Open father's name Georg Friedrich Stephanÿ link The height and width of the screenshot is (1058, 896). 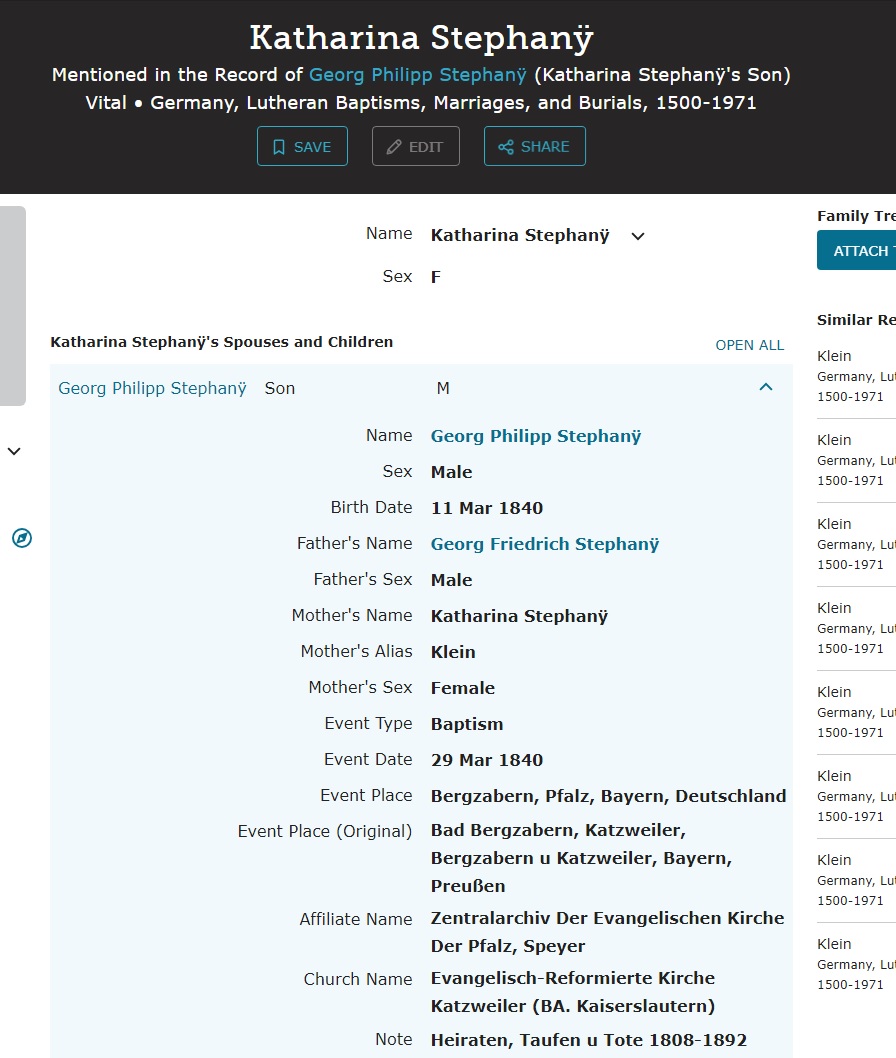tap(544, 544)
